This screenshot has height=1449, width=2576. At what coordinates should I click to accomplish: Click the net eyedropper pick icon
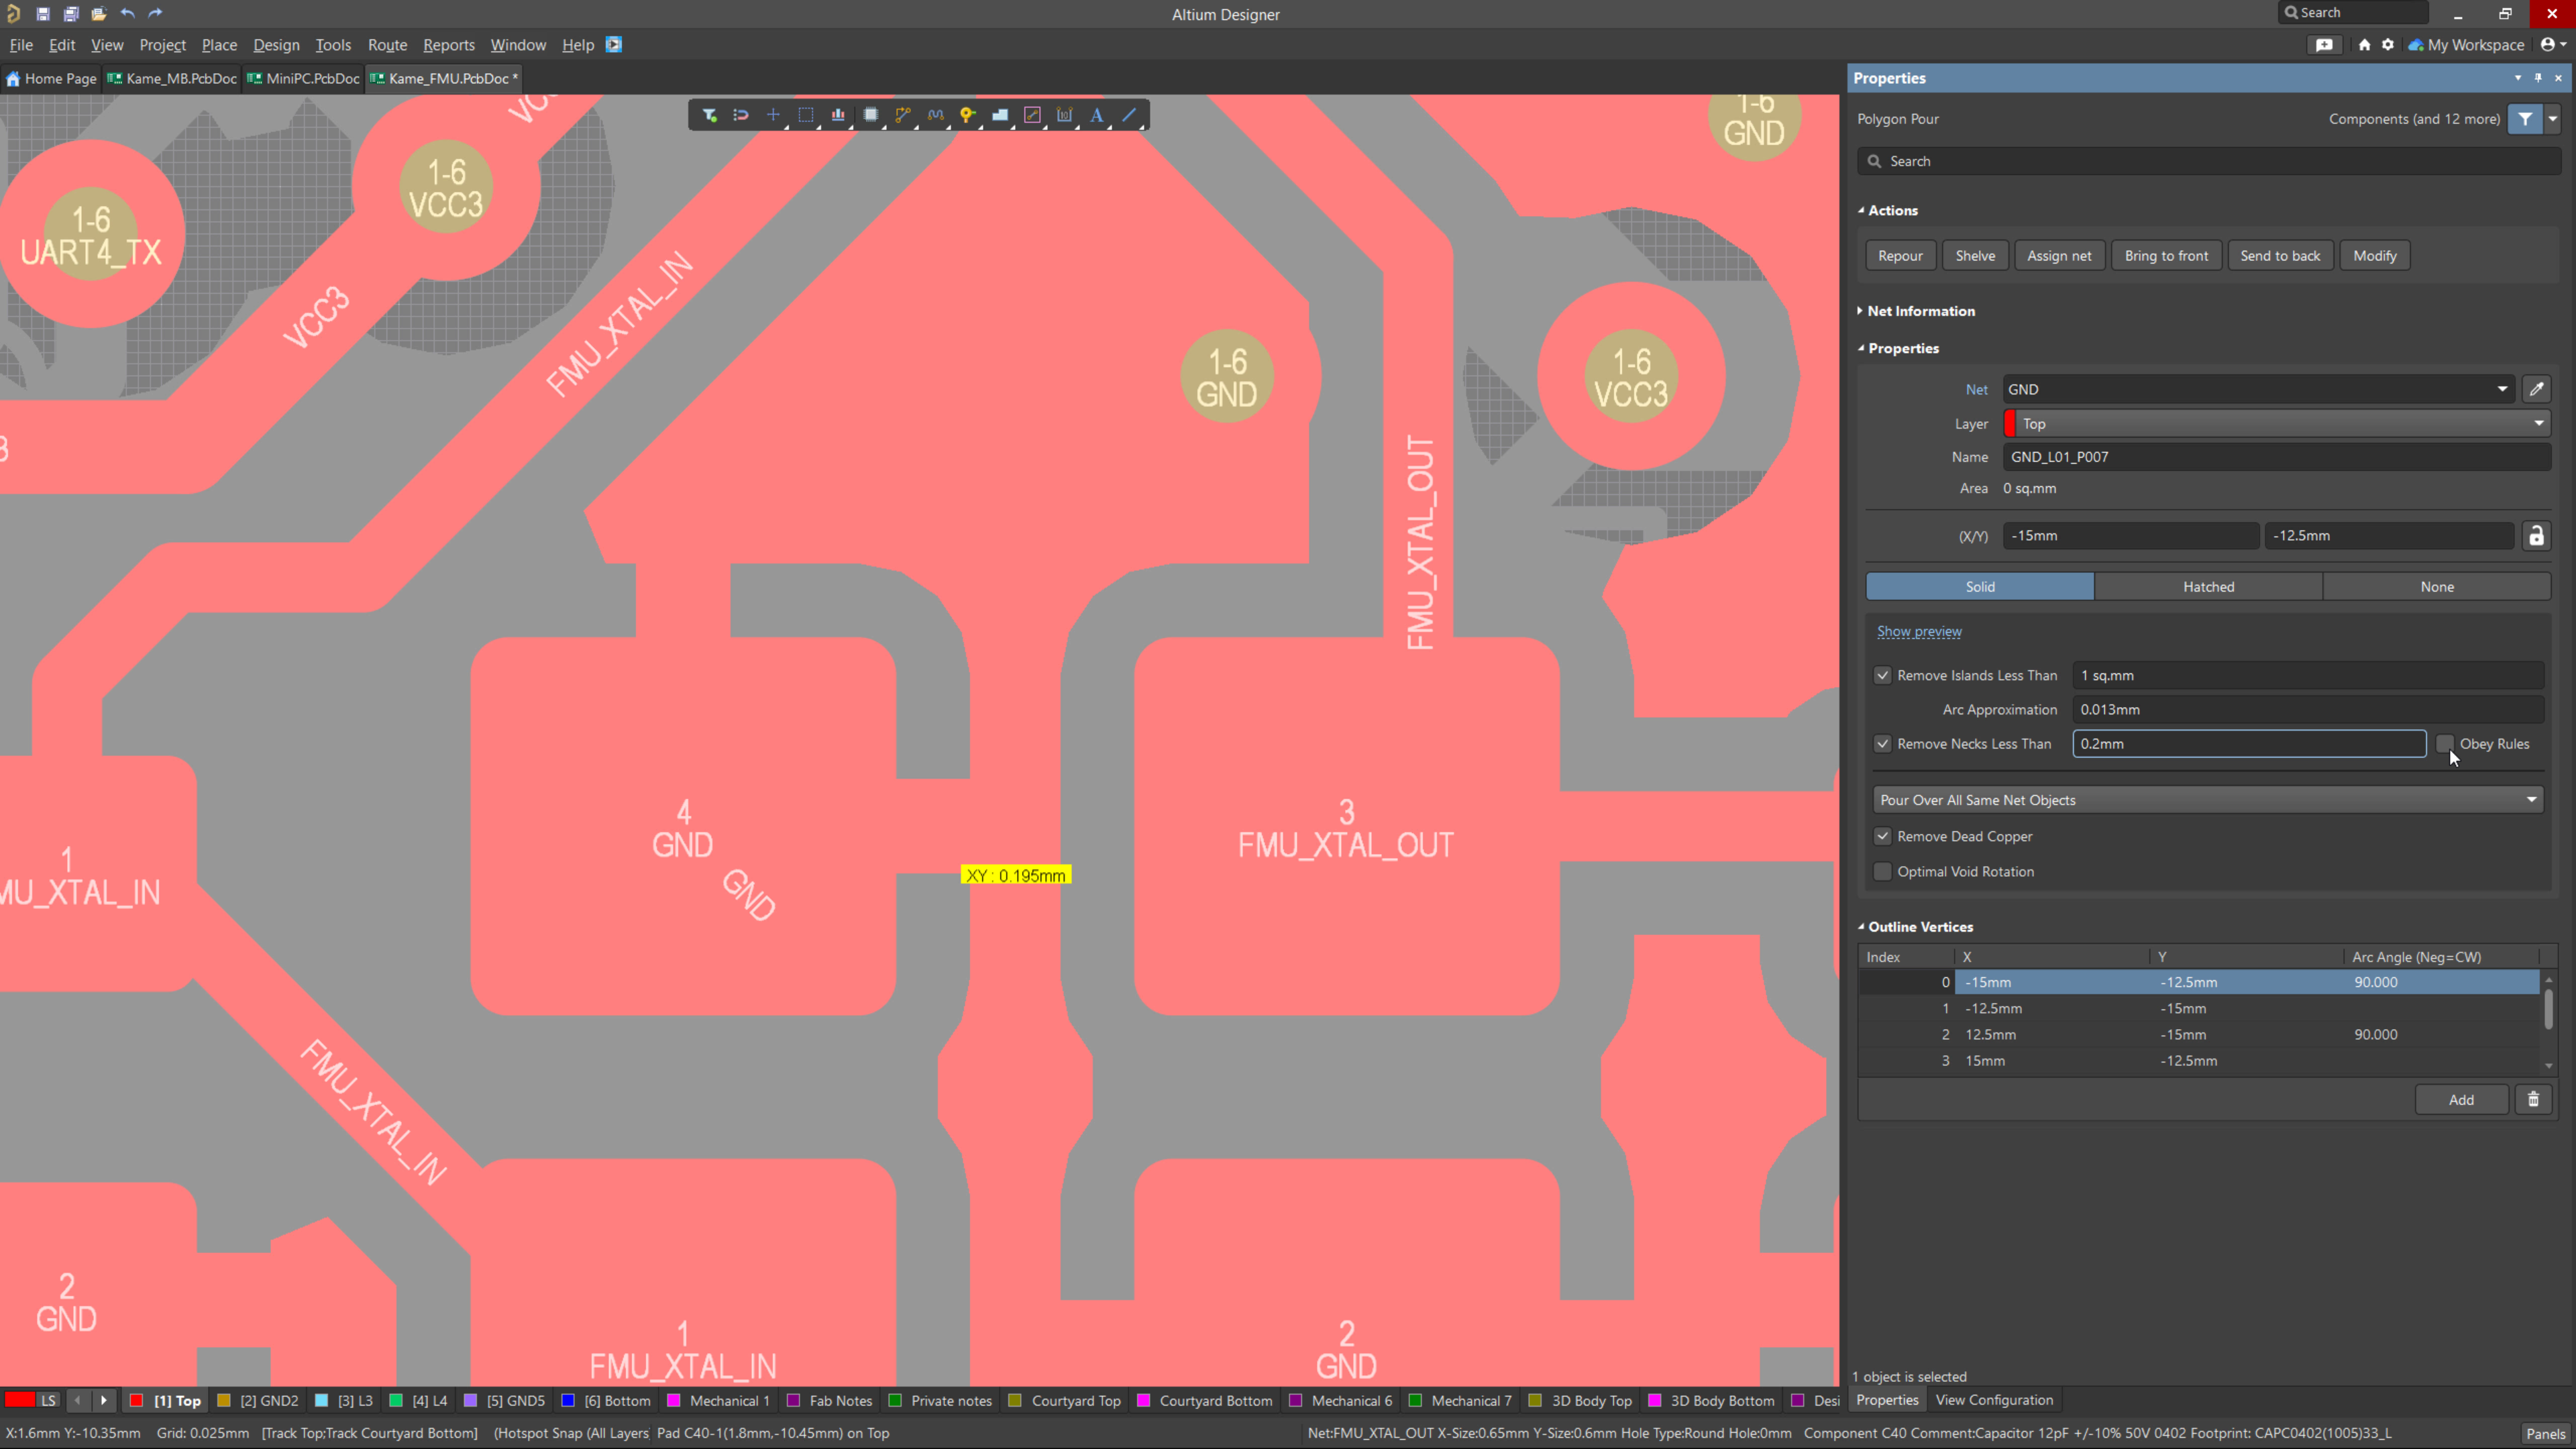[x=2536, y=389]
